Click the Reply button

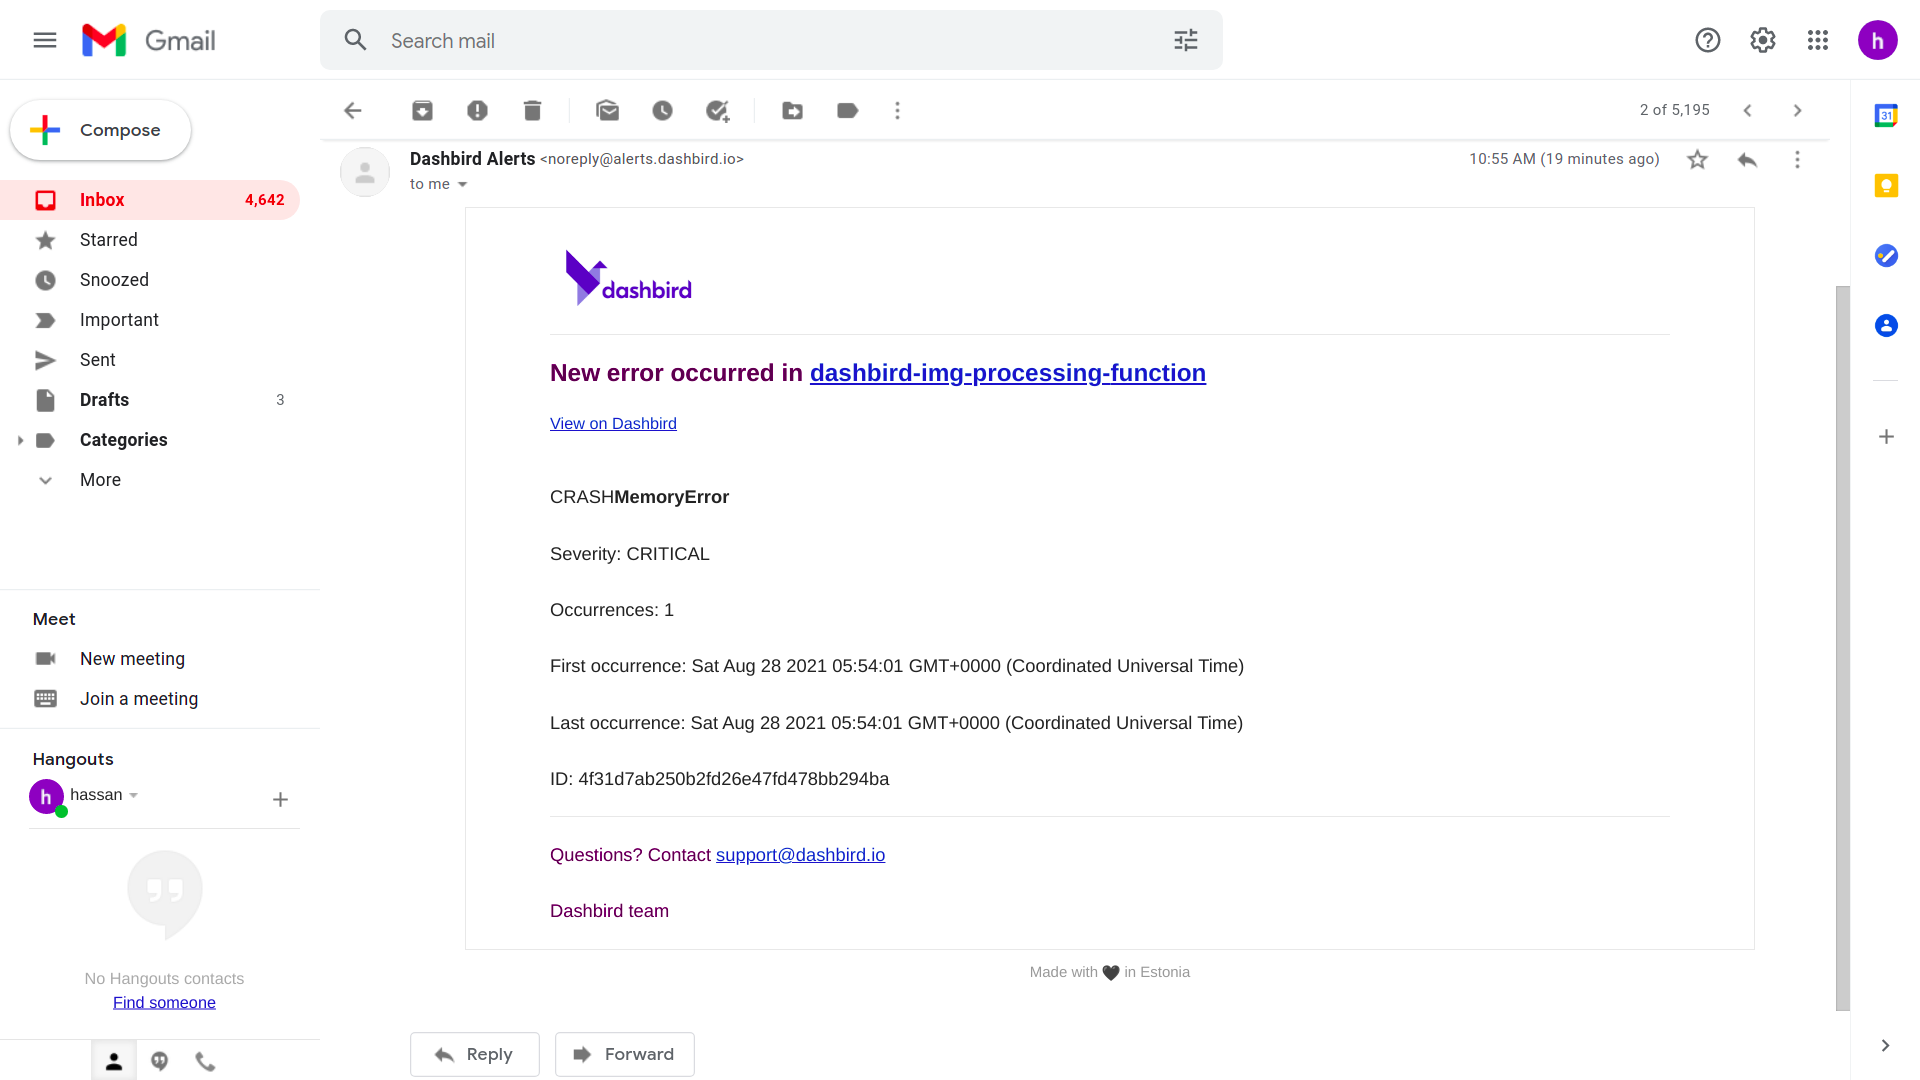click(x=475, y=1054)
